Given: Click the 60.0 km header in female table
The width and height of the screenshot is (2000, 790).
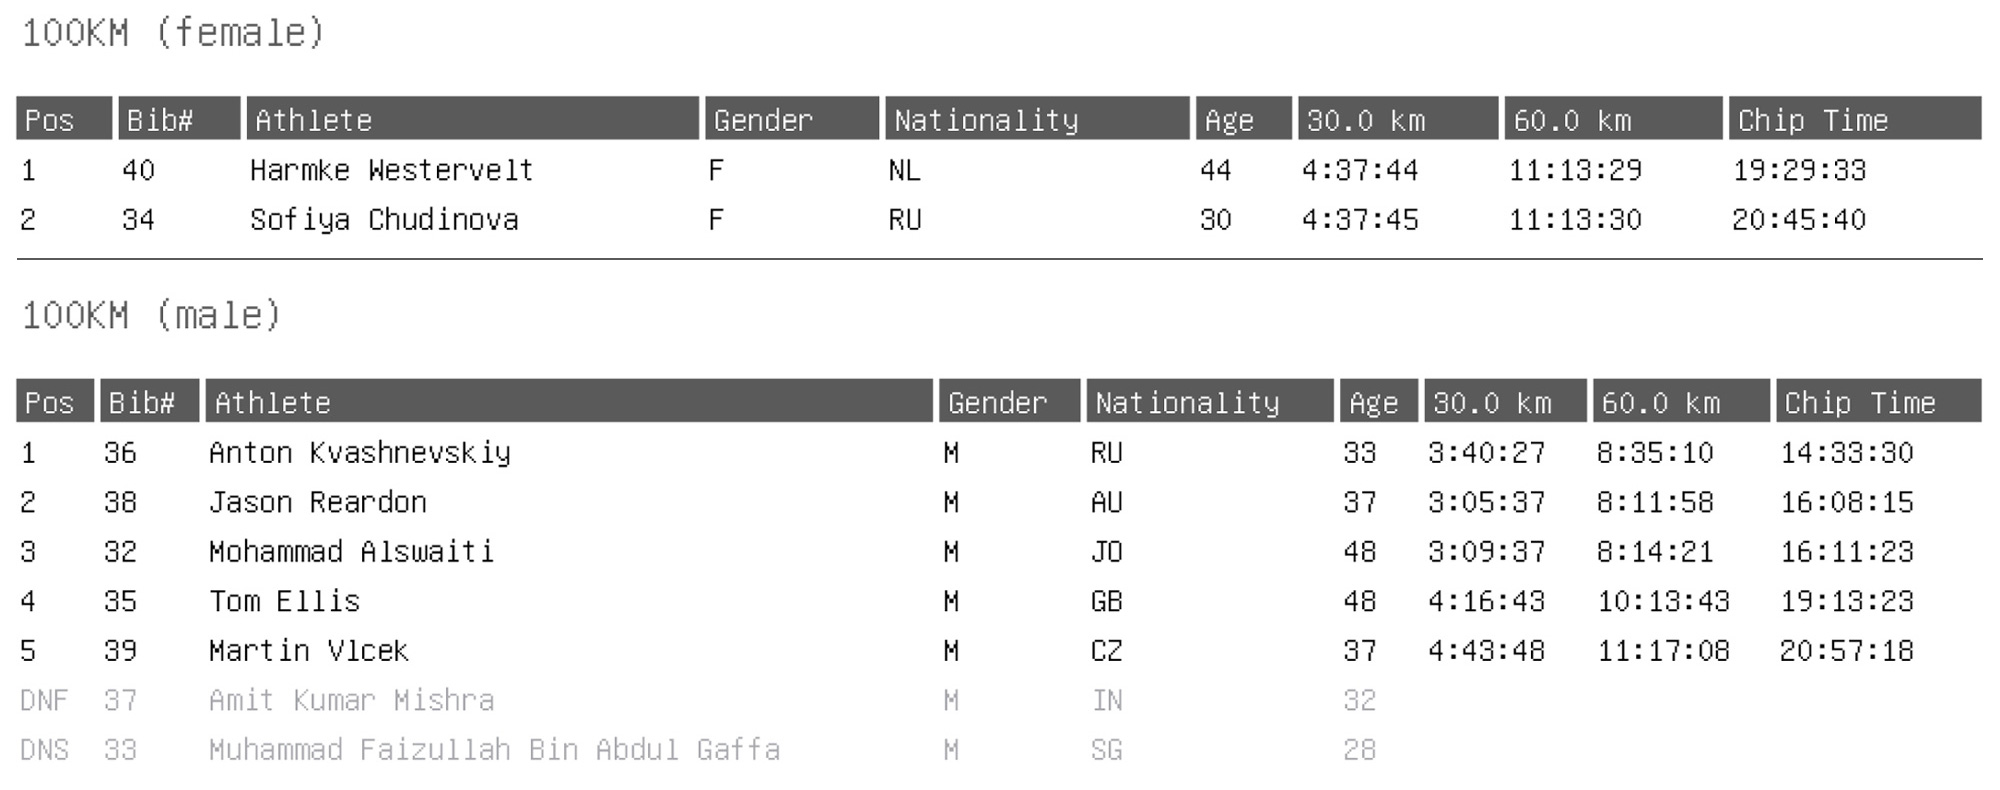Looking at the screenshot, I should pyautogui.click(x=1613, y=120).
